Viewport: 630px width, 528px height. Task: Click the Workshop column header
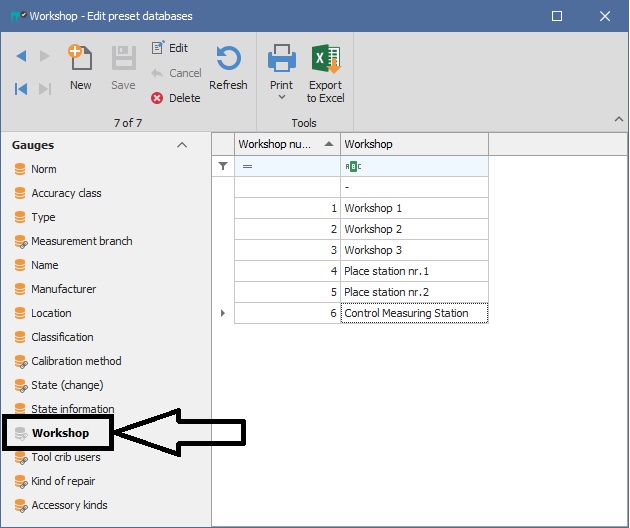coord(414,144)
